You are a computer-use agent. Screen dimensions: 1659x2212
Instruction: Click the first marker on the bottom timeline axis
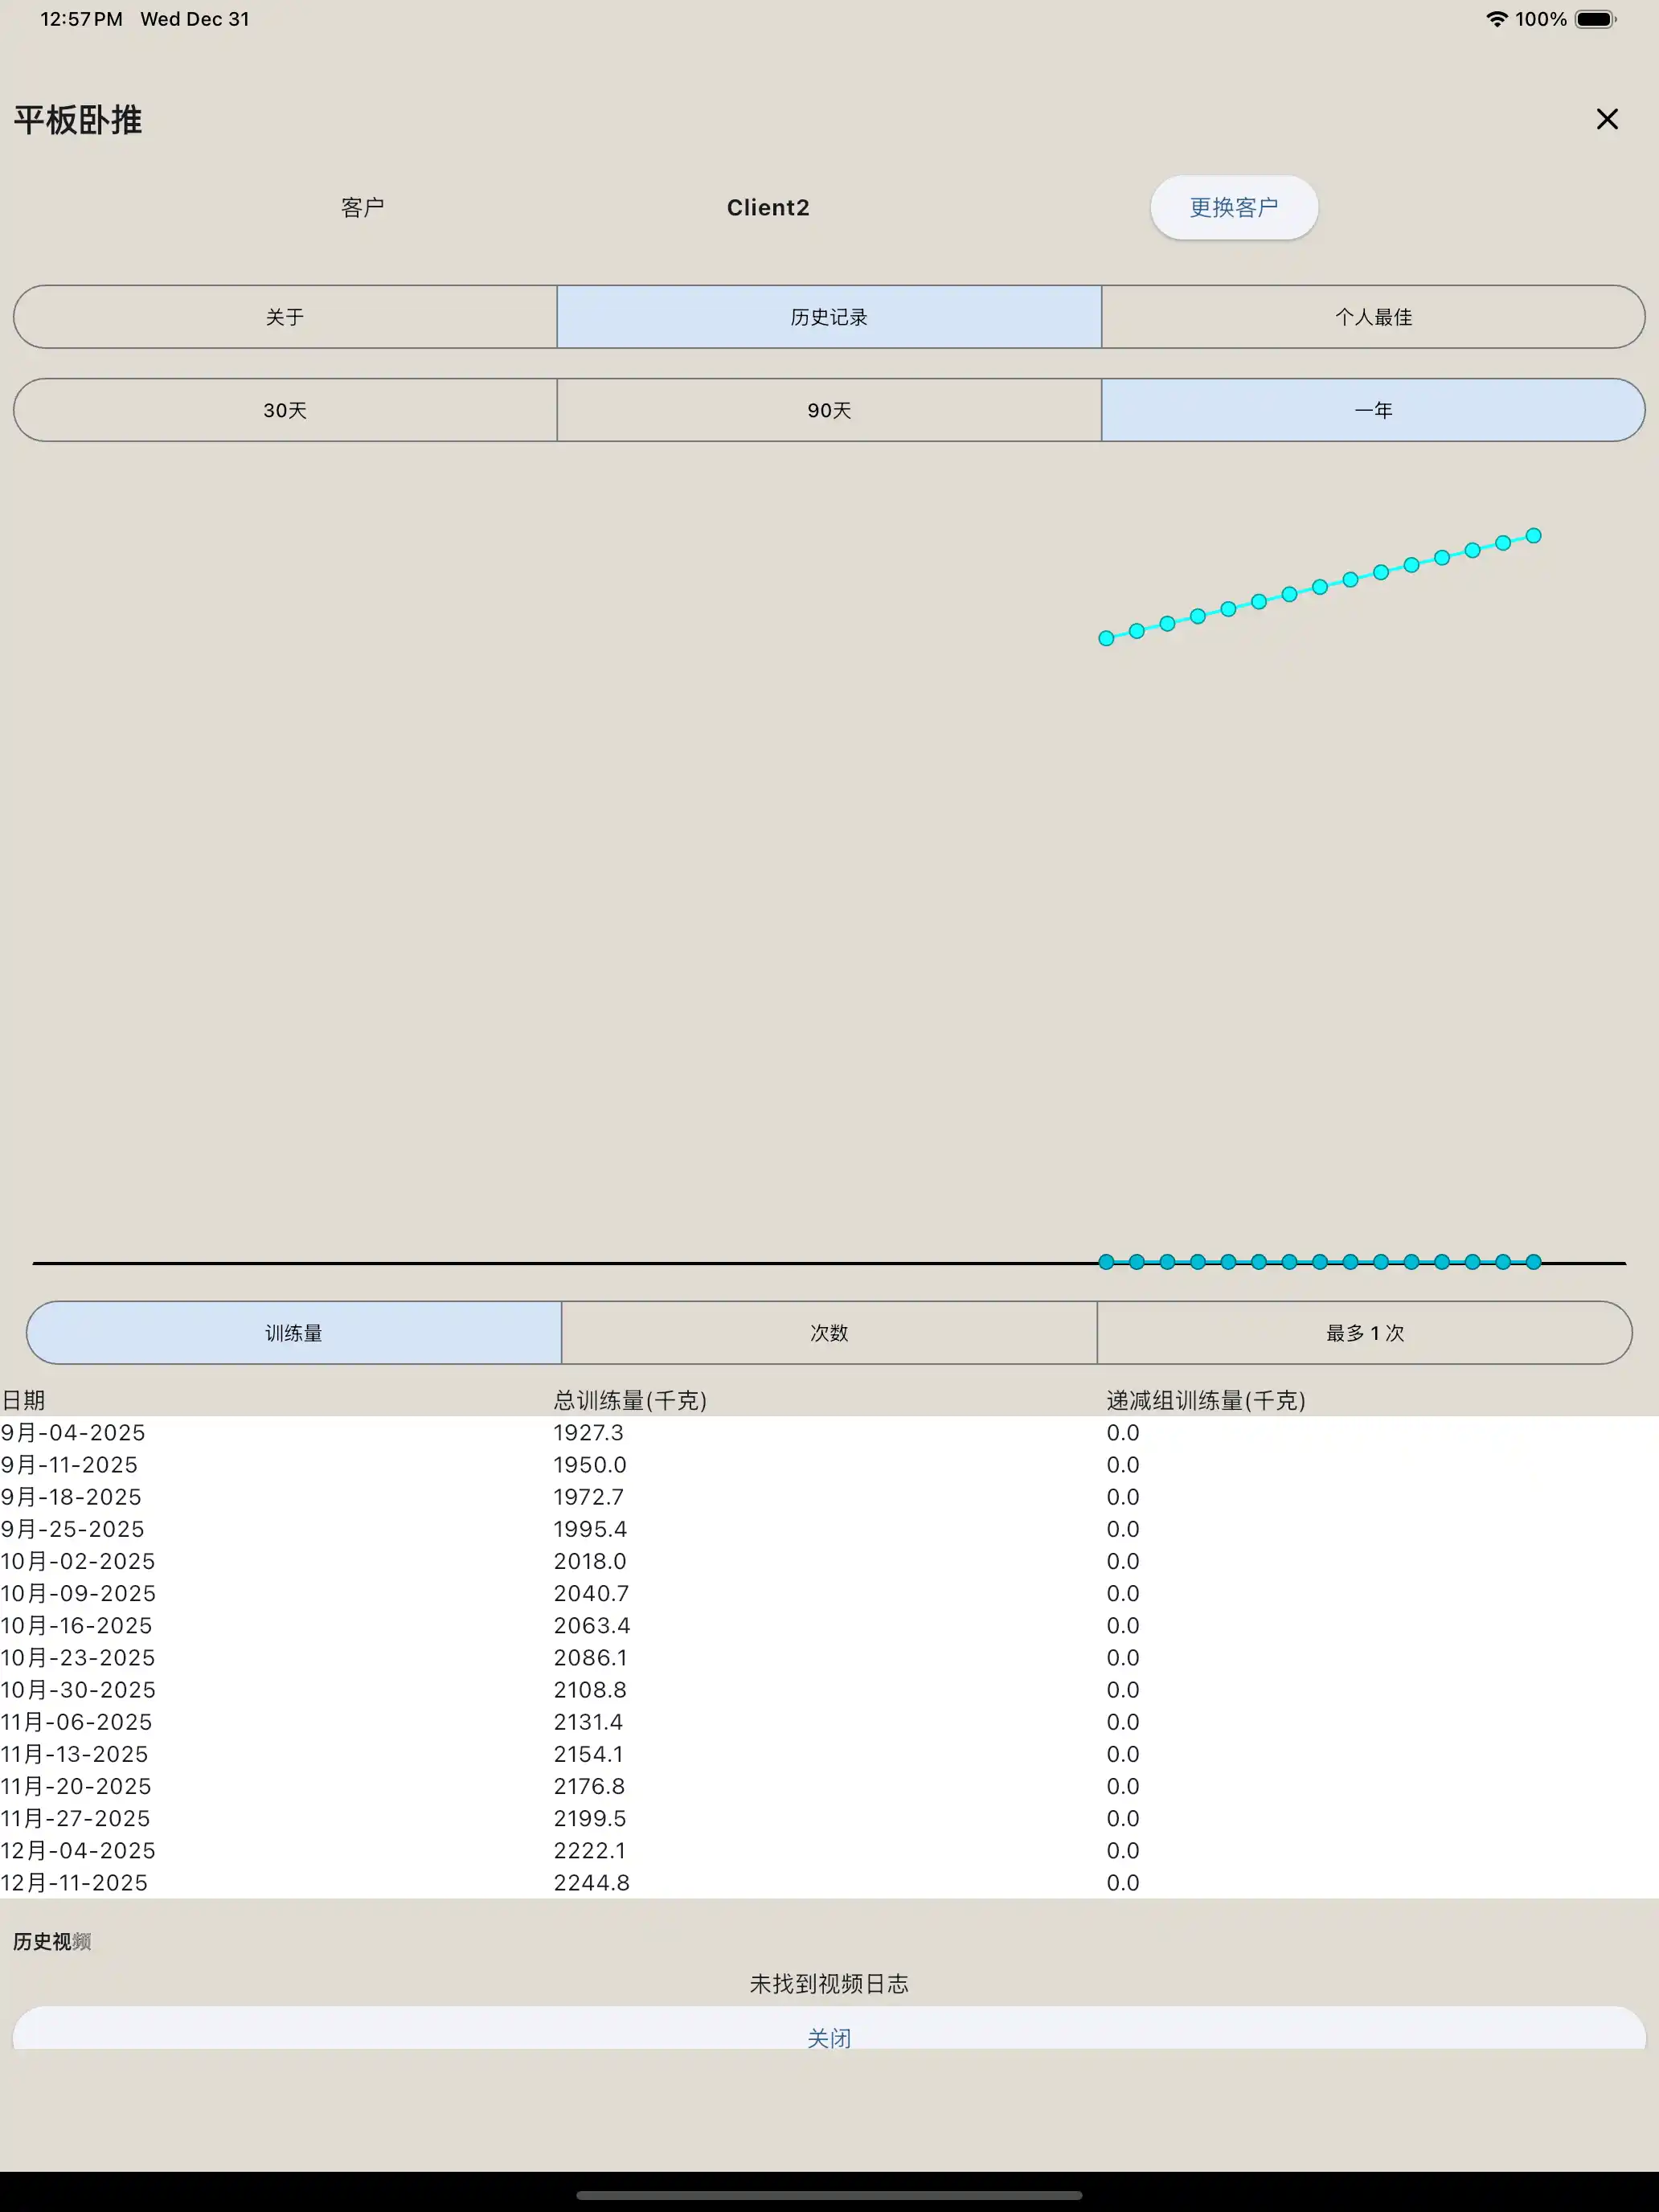click(1106, 1262)
